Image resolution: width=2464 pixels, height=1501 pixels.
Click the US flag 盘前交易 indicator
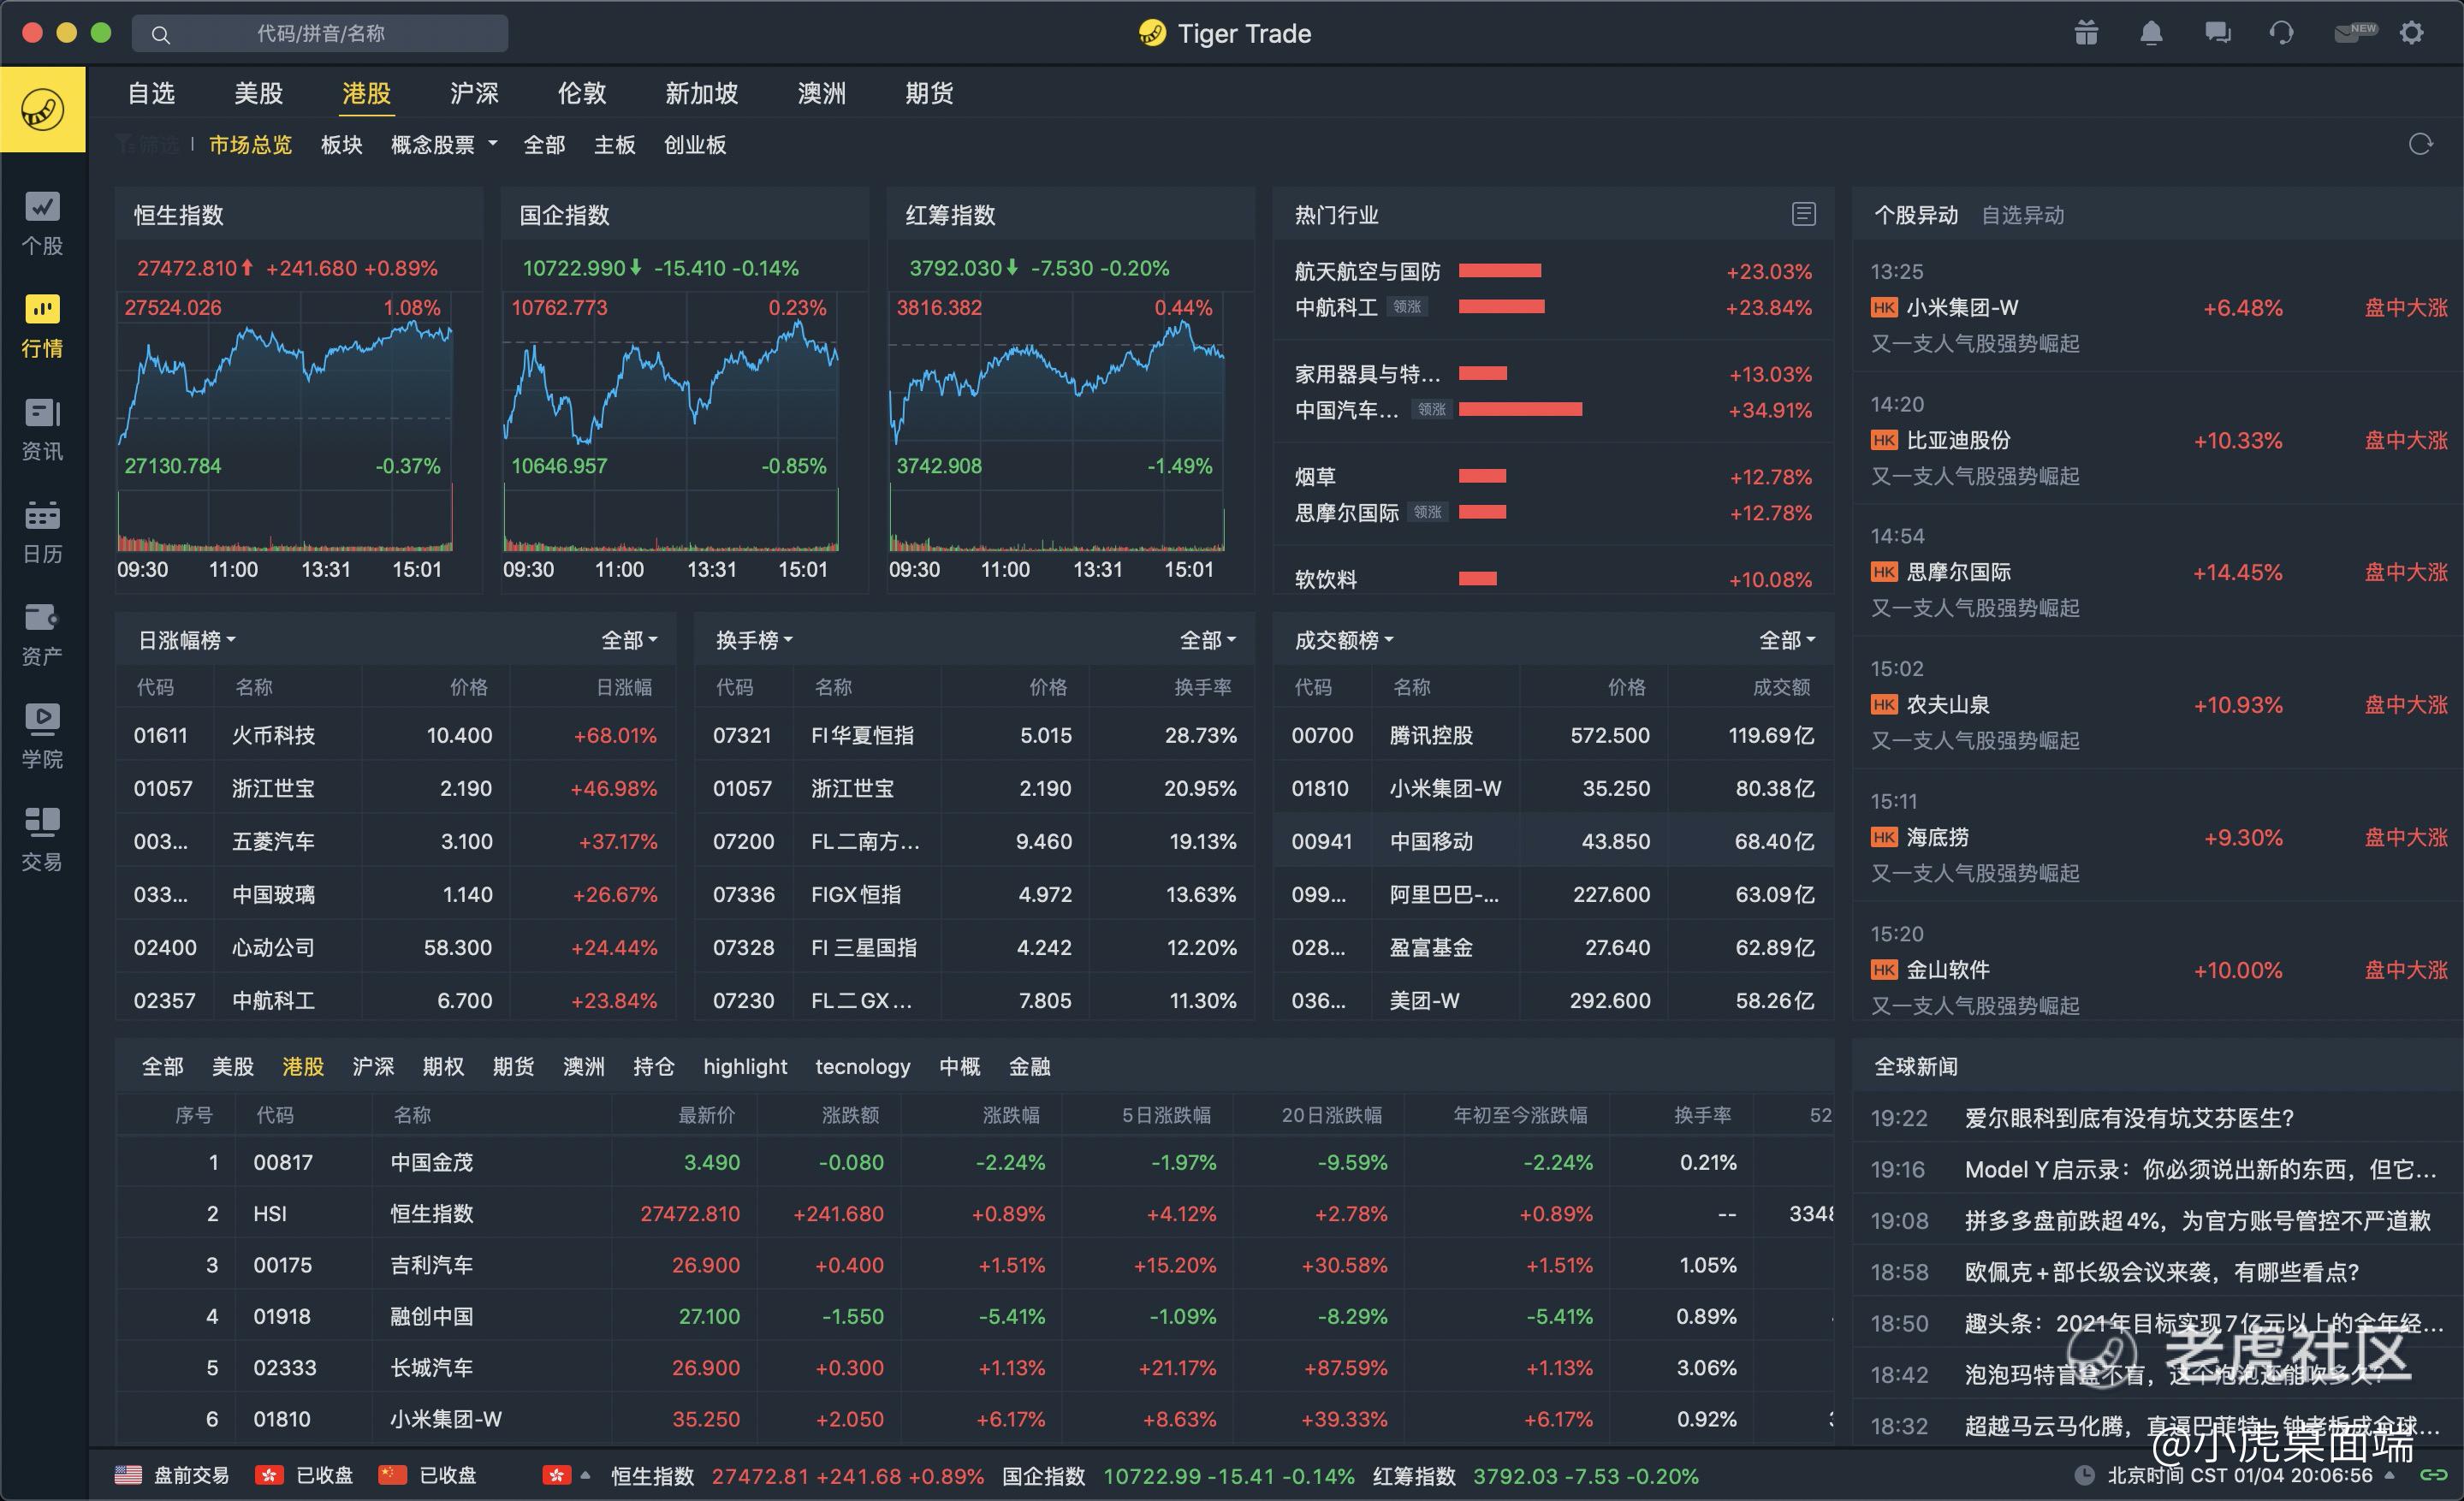coord(171,1475)
